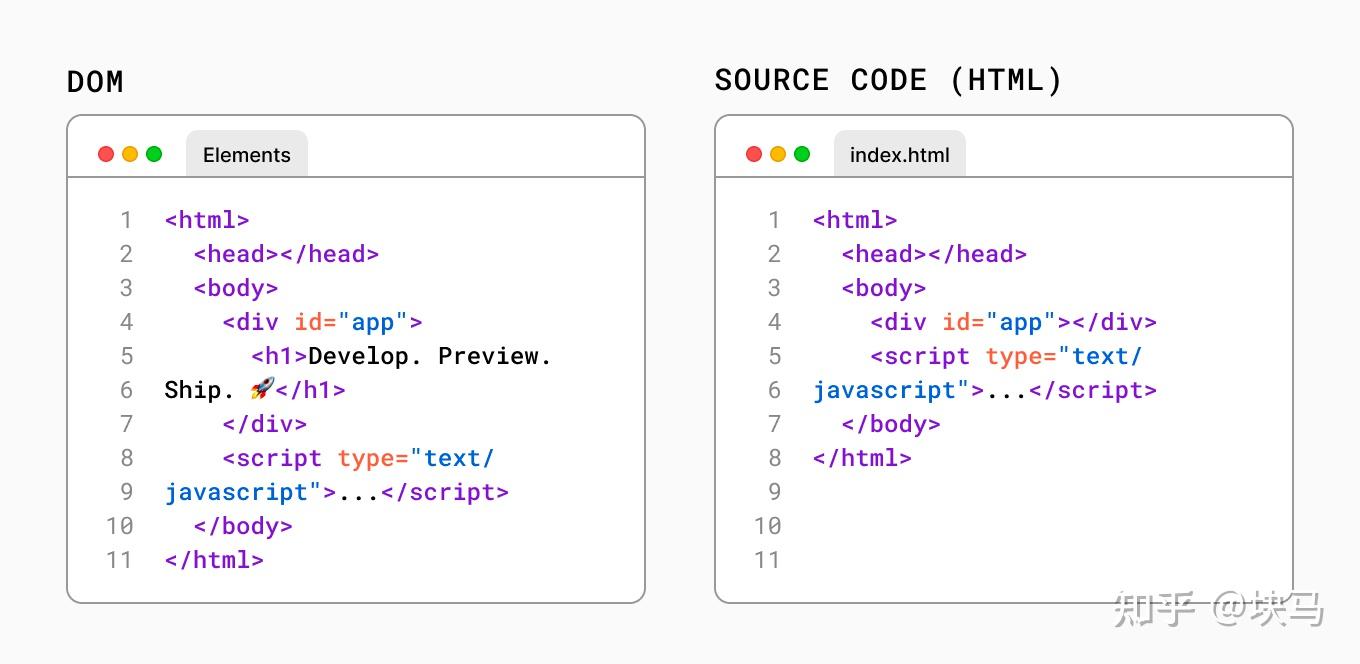
Task: Click the red circle in index.html window
Action: click(753, 154)
